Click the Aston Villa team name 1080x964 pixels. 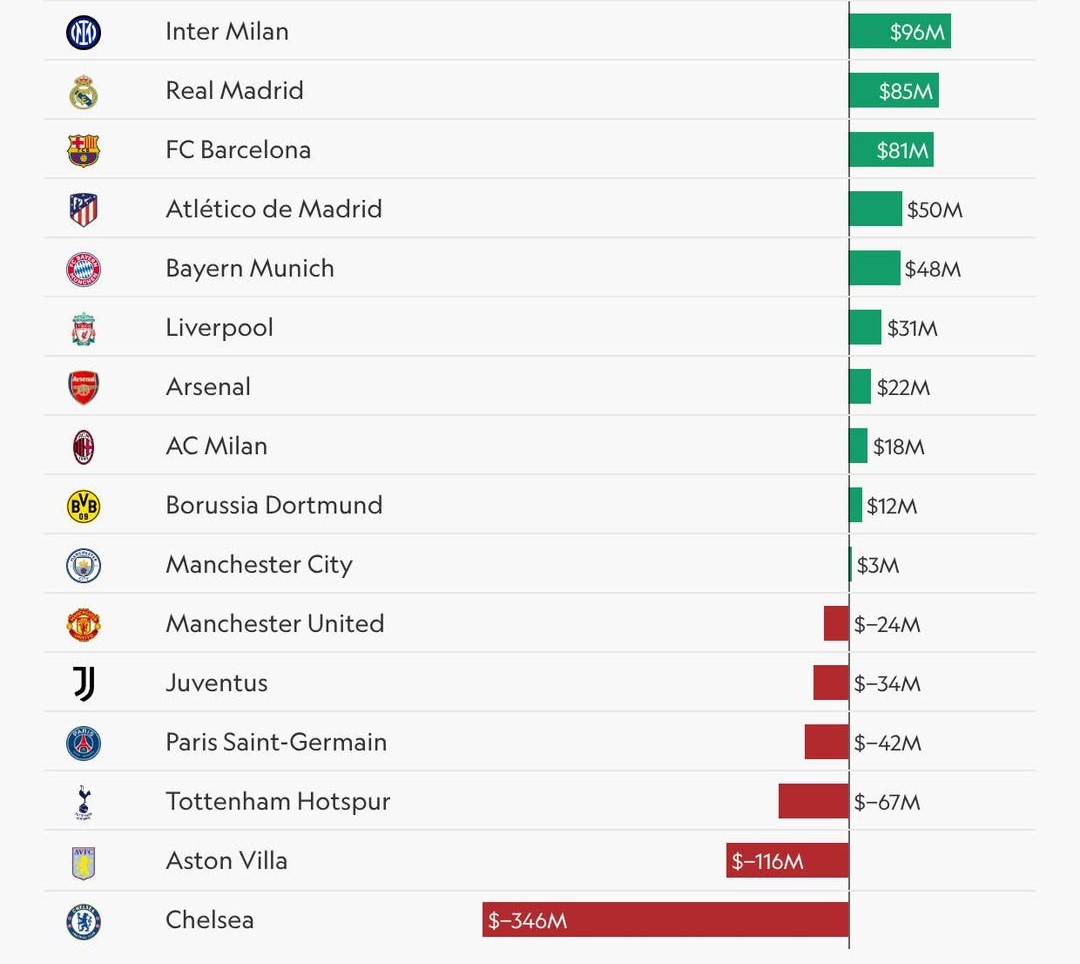click(x=226, y=861)
